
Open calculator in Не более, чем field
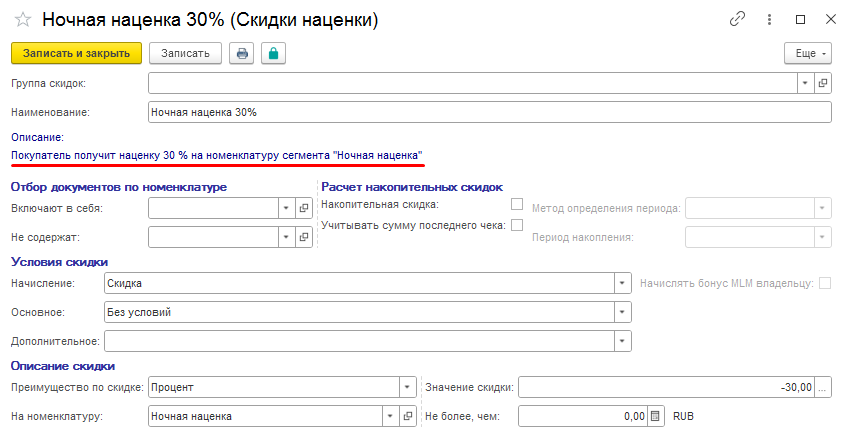[655, 416]
